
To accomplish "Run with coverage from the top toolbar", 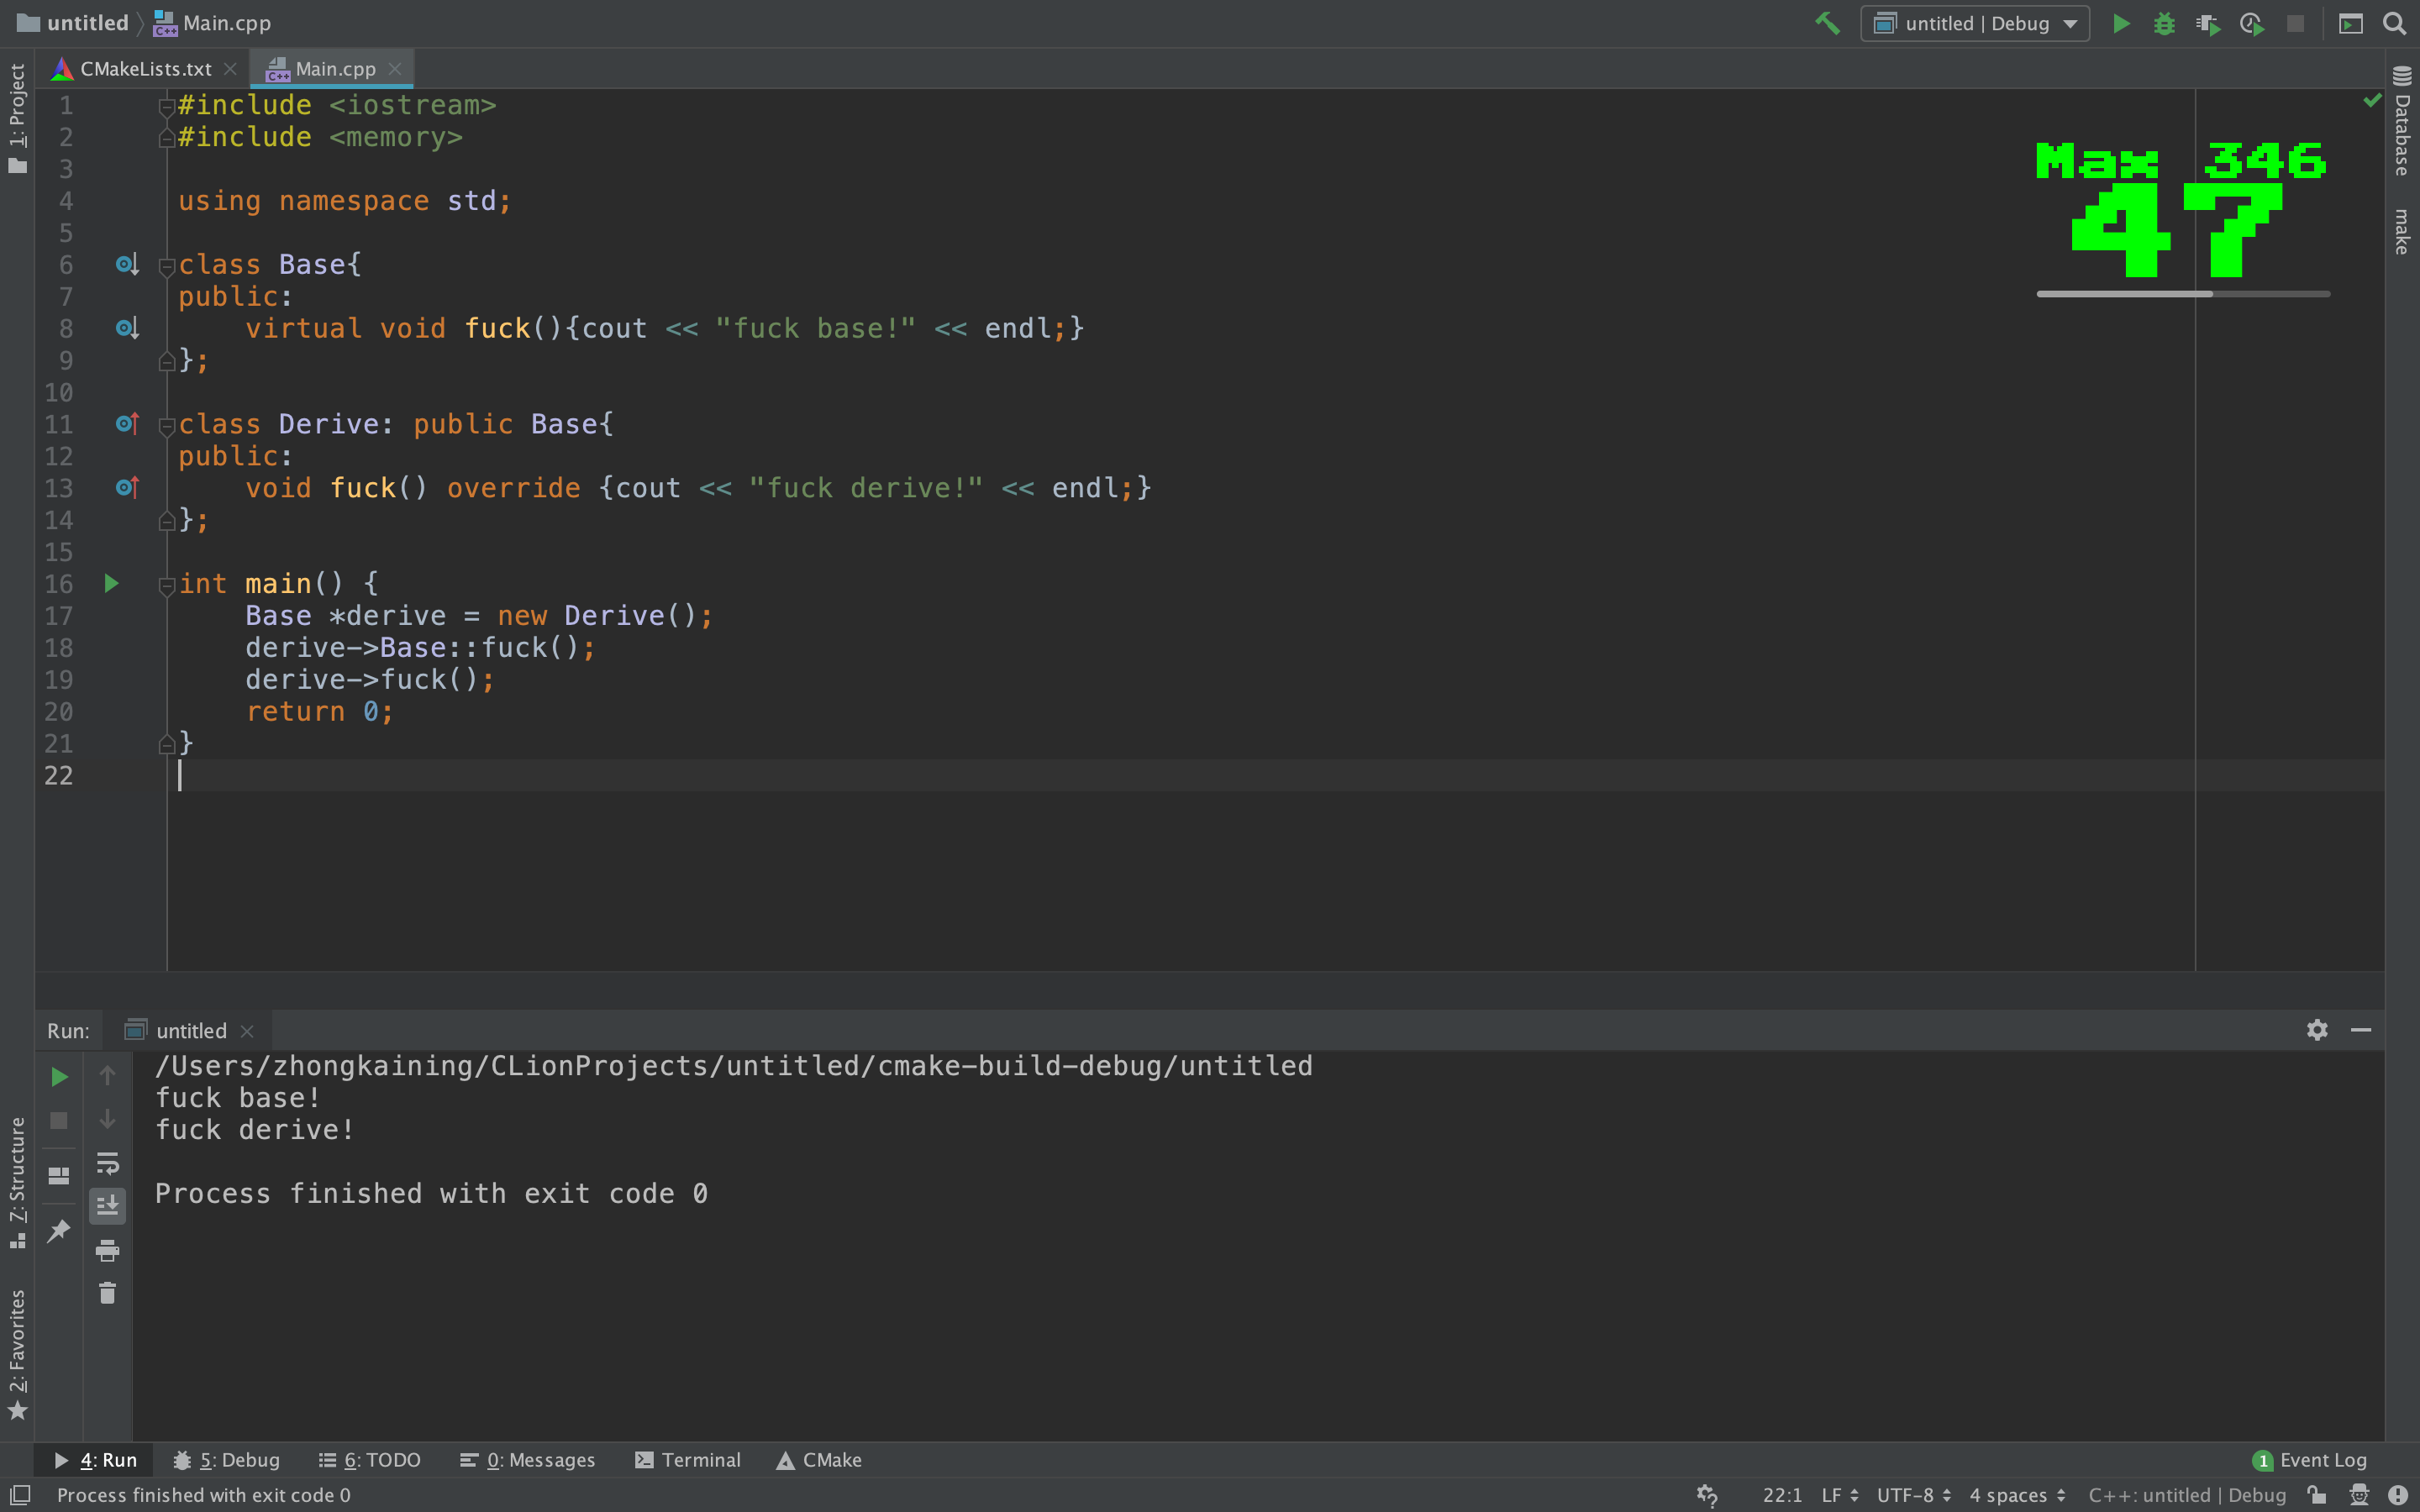I will (2208, 23).
